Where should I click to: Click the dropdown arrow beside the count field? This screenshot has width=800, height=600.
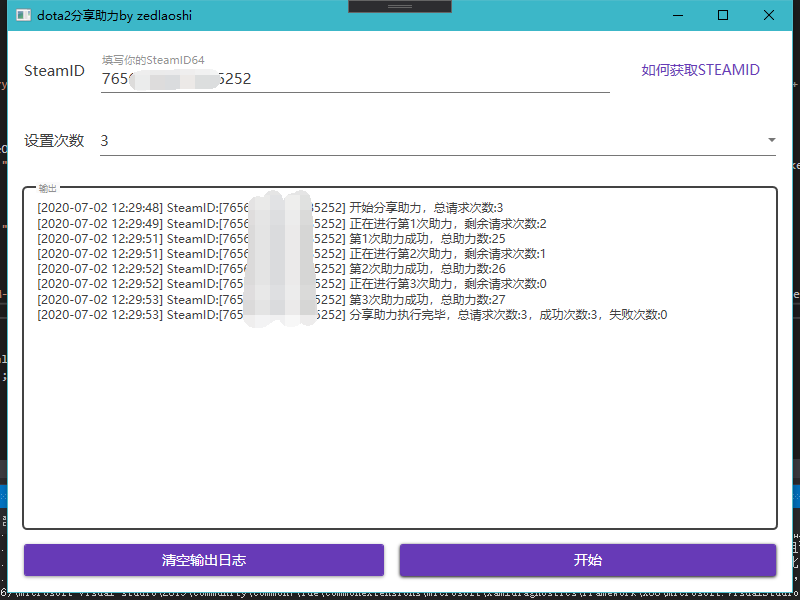770,140
